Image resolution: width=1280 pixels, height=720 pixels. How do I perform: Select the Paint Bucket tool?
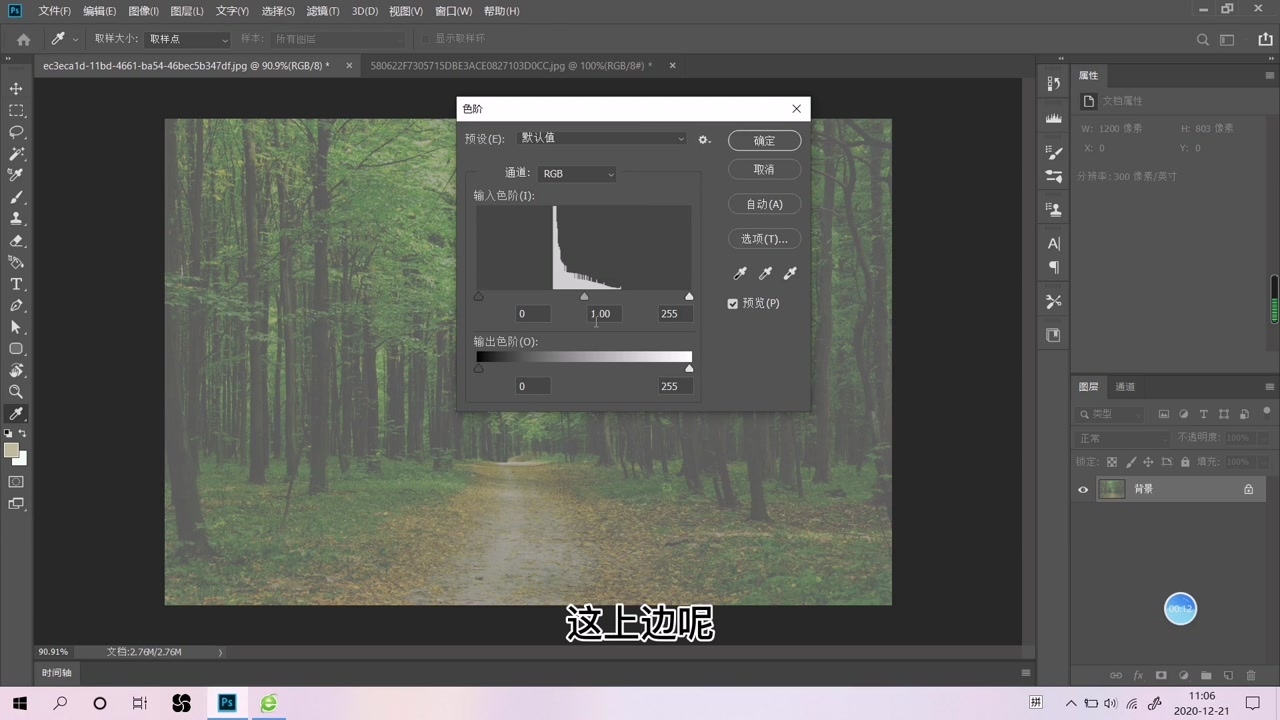pyautogui.click(x=16, y=262)
